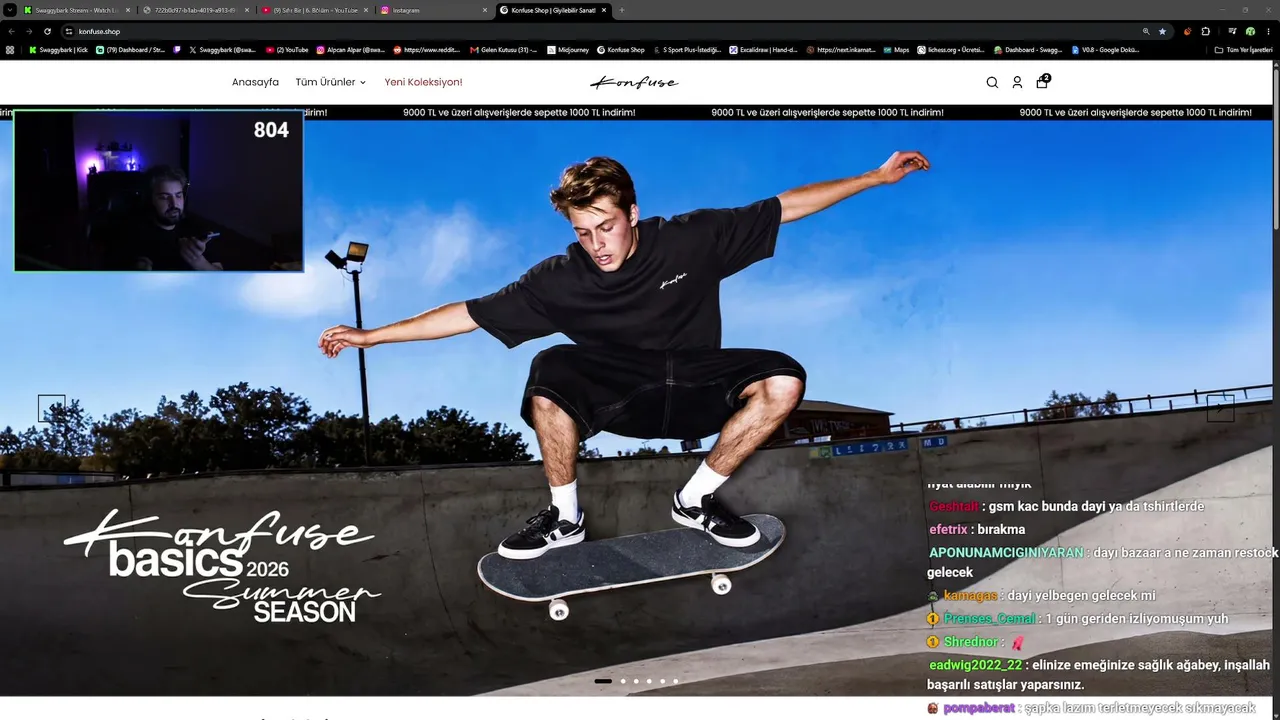Open the Alpcan Alpar Instagram bookmark
The image size is (1280, 720).
point(350,49)
